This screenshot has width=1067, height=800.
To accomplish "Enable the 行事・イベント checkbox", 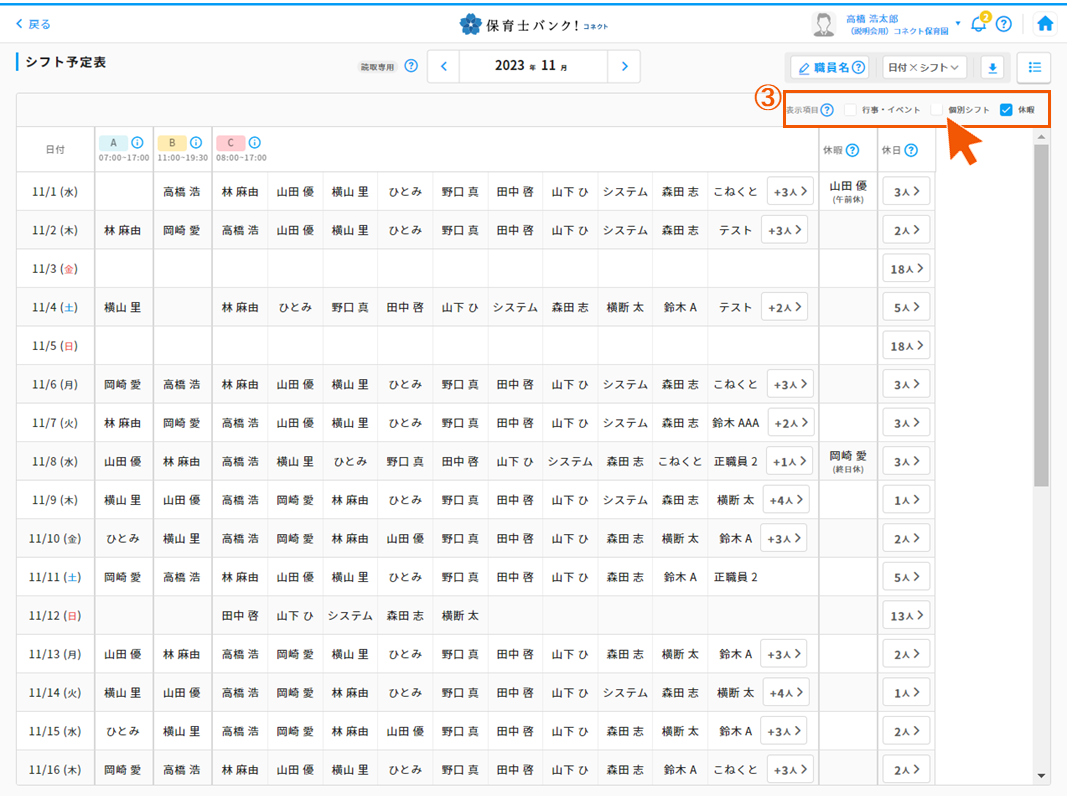I will (850, 110).
